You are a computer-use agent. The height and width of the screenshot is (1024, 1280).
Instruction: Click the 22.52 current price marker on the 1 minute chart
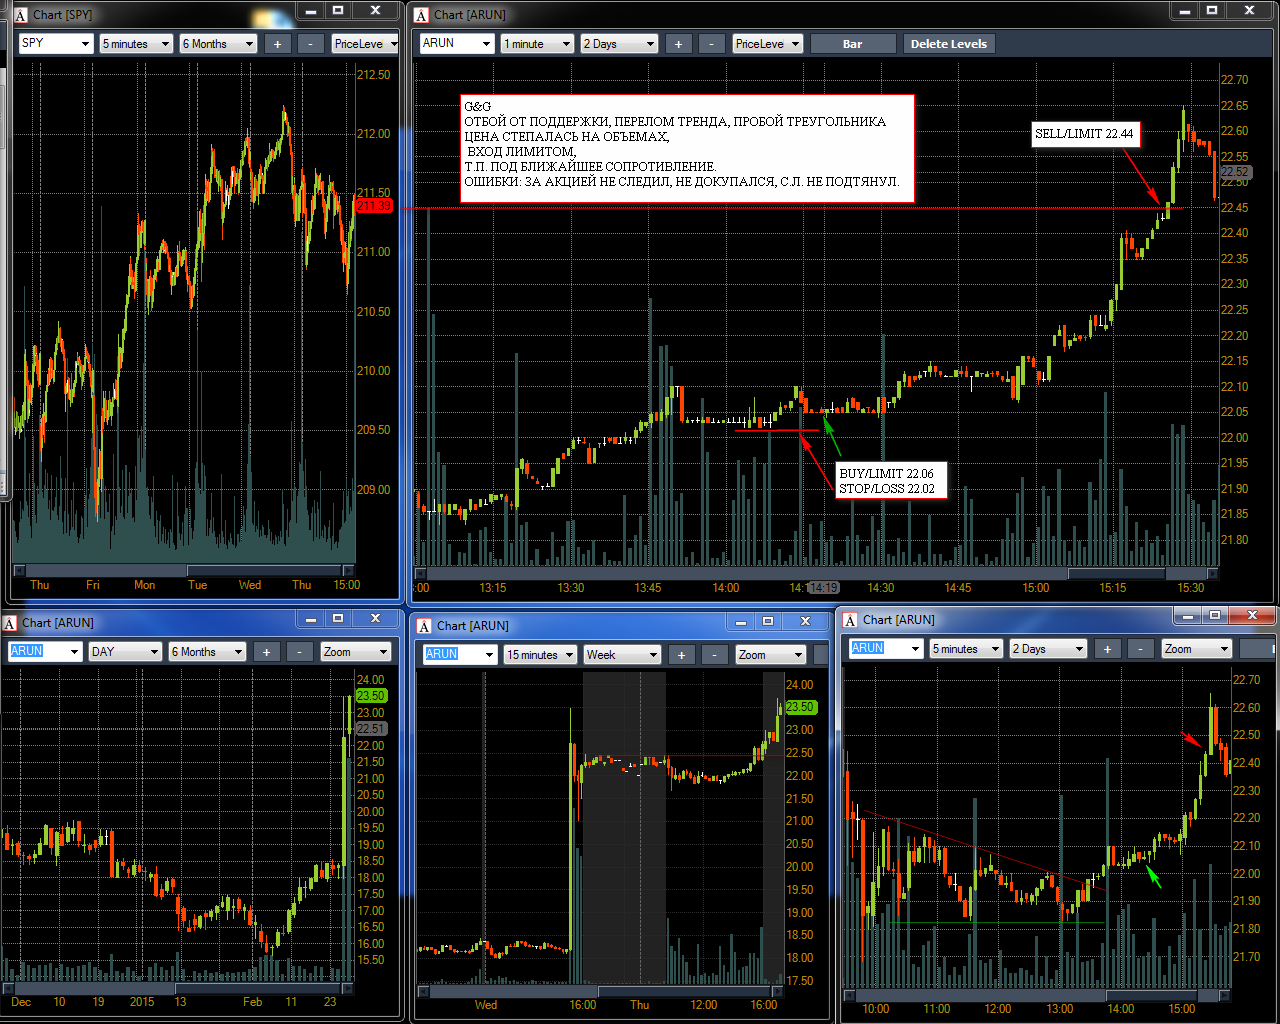1235,171
